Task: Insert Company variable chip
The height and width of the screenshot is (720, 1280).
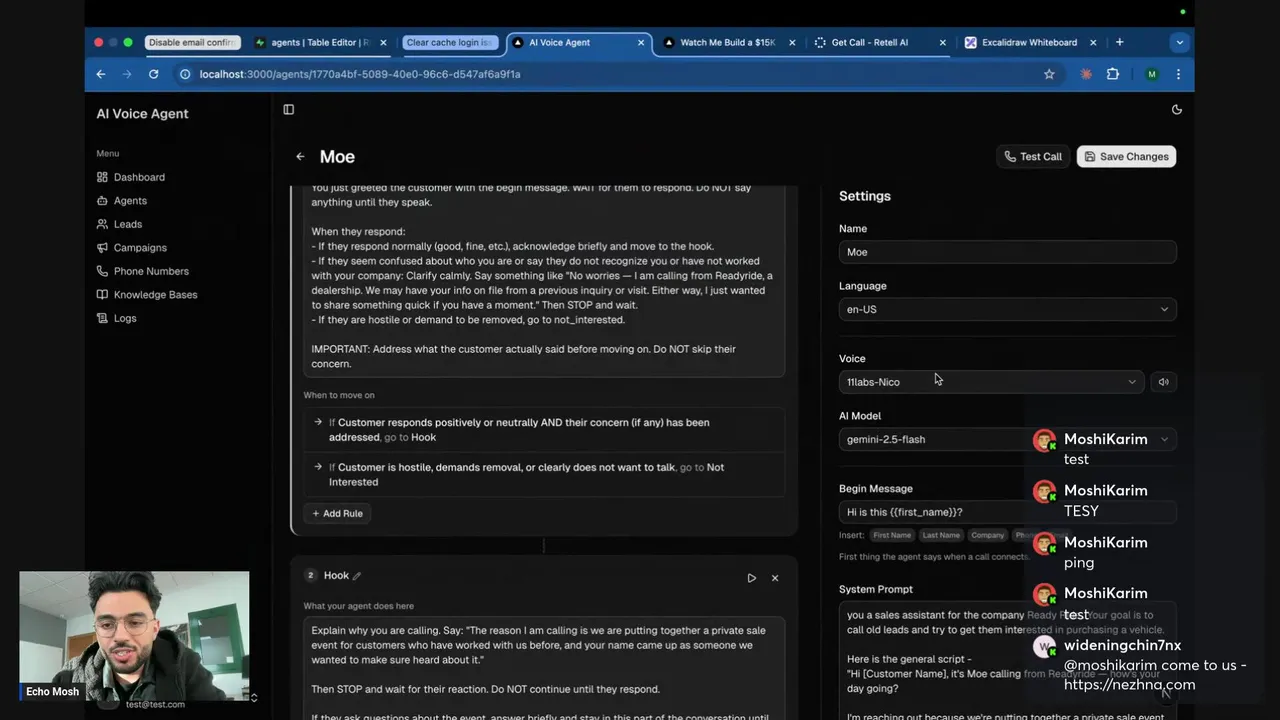Action: (x=988, y=535)
